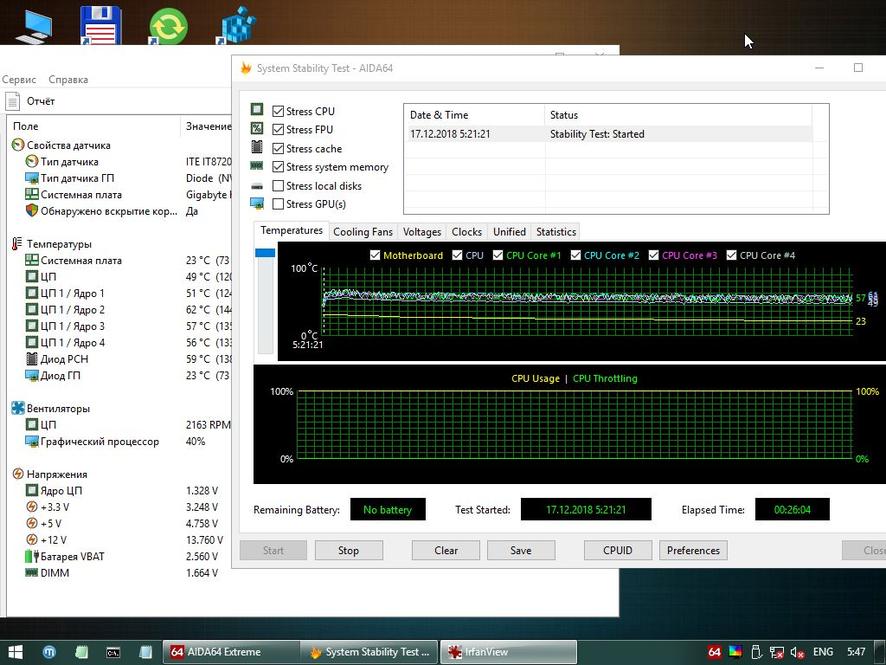
Task: Open the This PC desktop shortcut
Action: point(34,25)
